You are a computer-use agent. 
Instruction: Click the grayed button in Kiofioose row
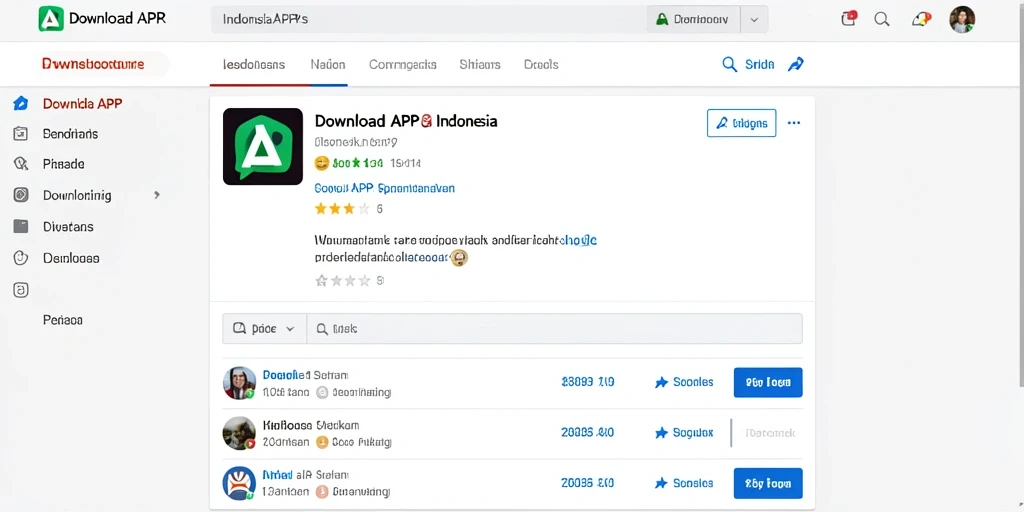(x=768, y=433)
